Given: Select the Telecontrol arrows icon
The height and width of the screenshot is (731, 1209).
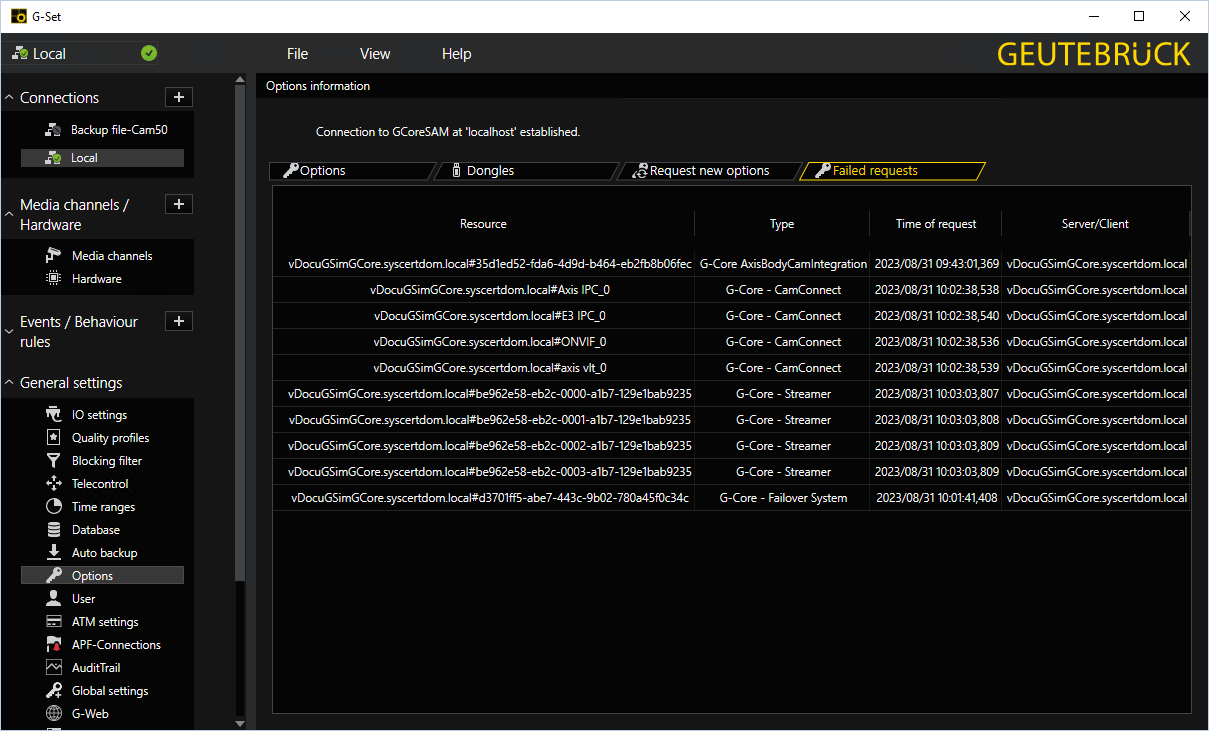Looking at the screenshot, I should pyautogui.click(x=54, y=483).
